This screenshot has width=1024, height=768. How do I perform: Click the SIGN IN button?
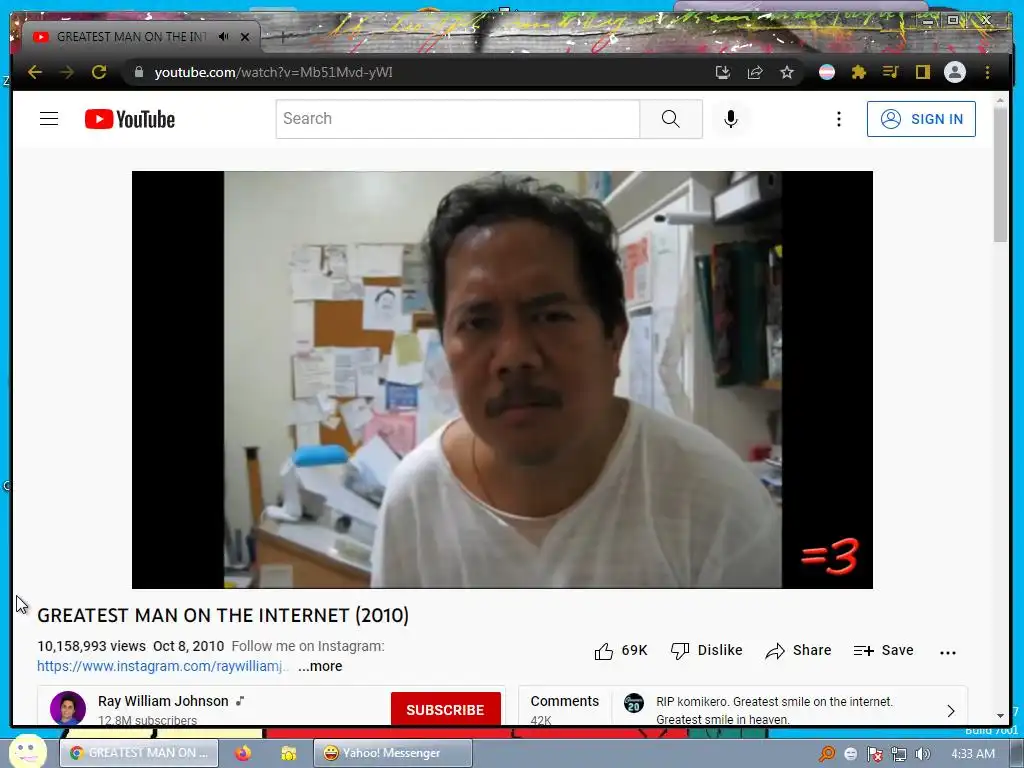tap(921, 119)
